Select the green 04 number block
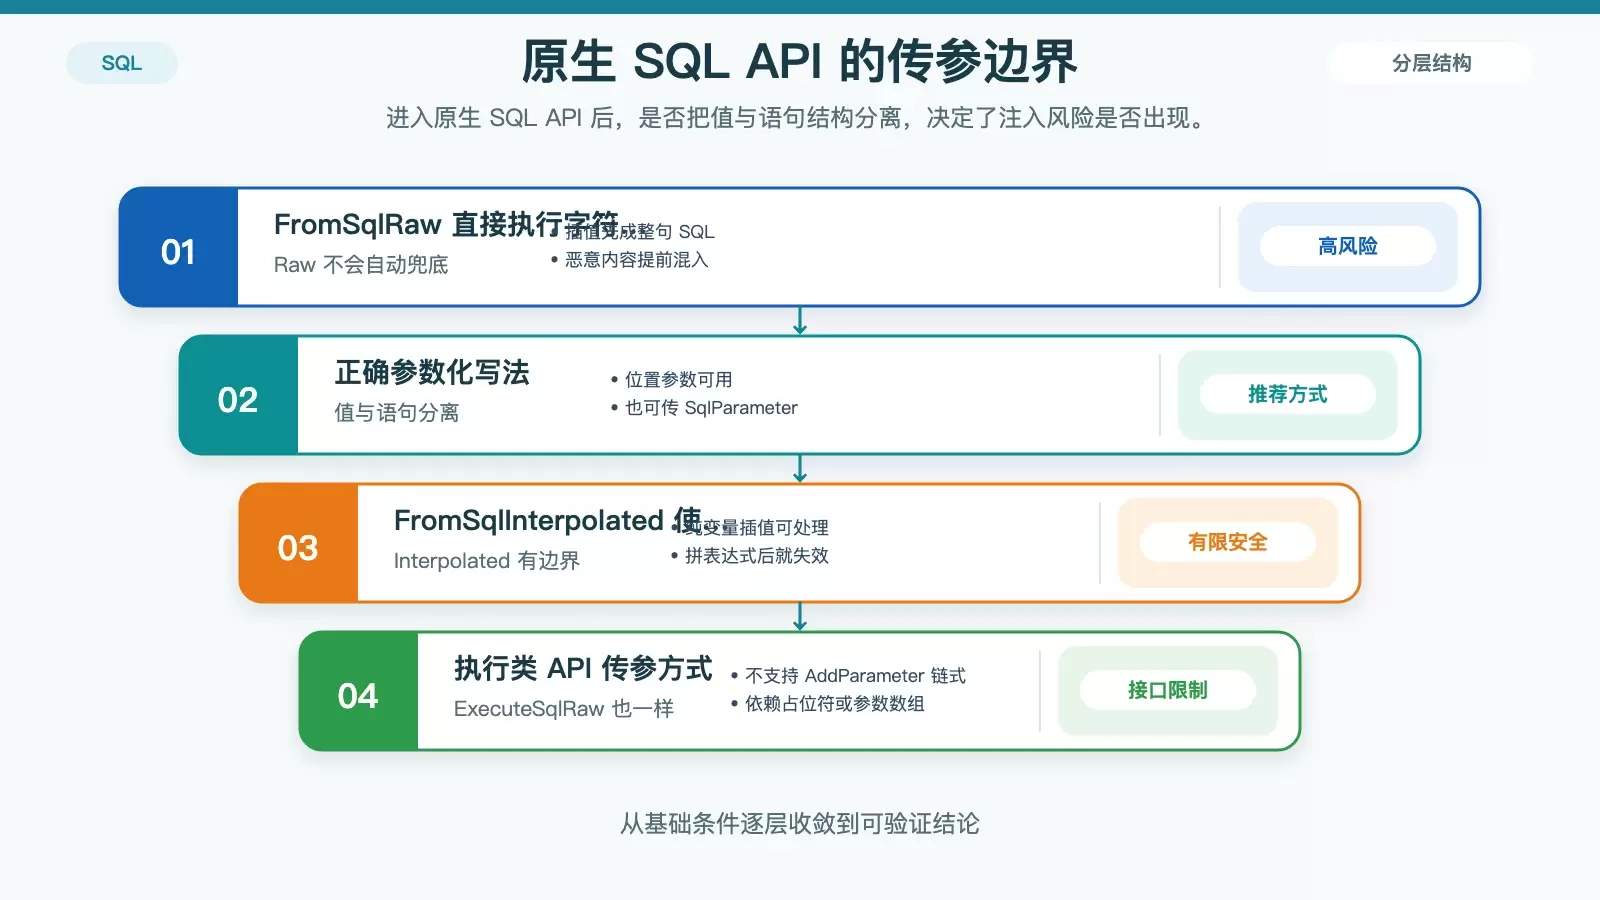This screenshot has height=900, width=1600. (x=358, y=691)
